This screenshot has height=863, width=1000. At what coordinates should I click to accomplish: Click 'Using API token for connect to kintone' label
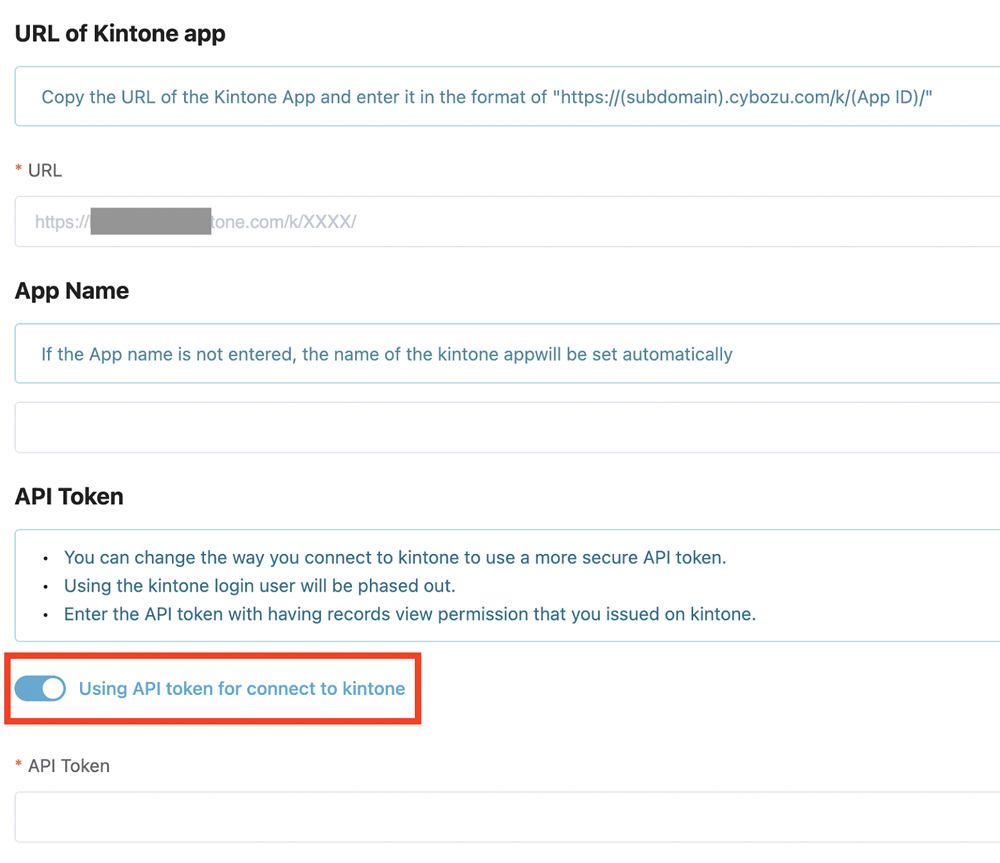click(242, 689)
